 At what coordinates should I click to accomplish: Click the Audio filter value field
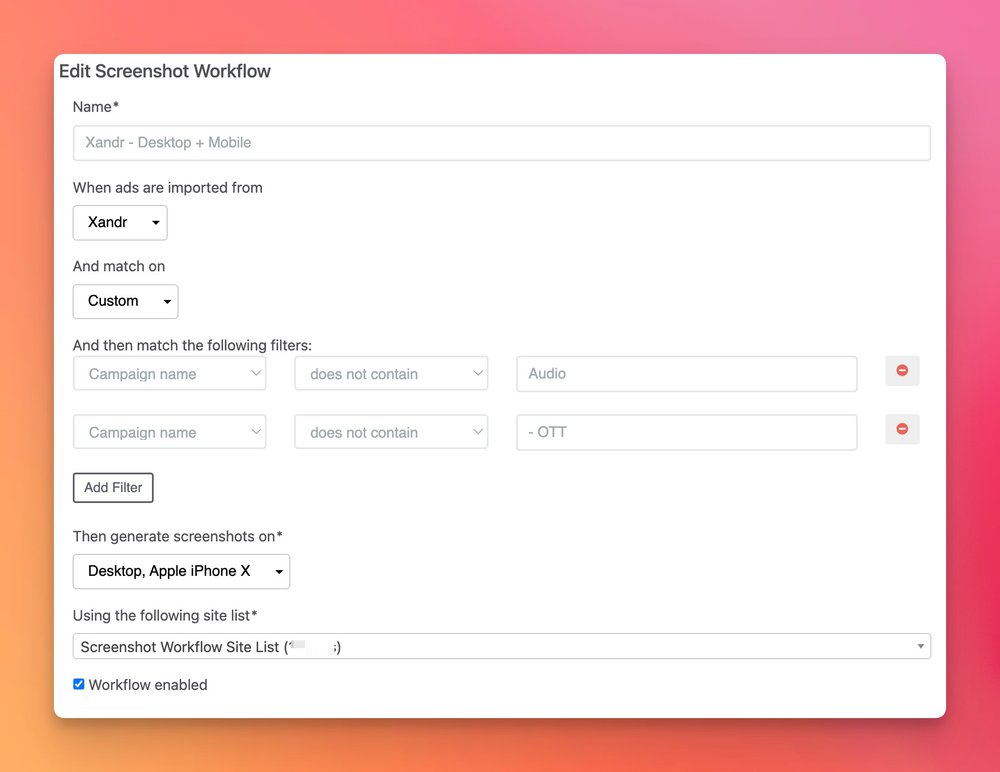click(686, 374)
